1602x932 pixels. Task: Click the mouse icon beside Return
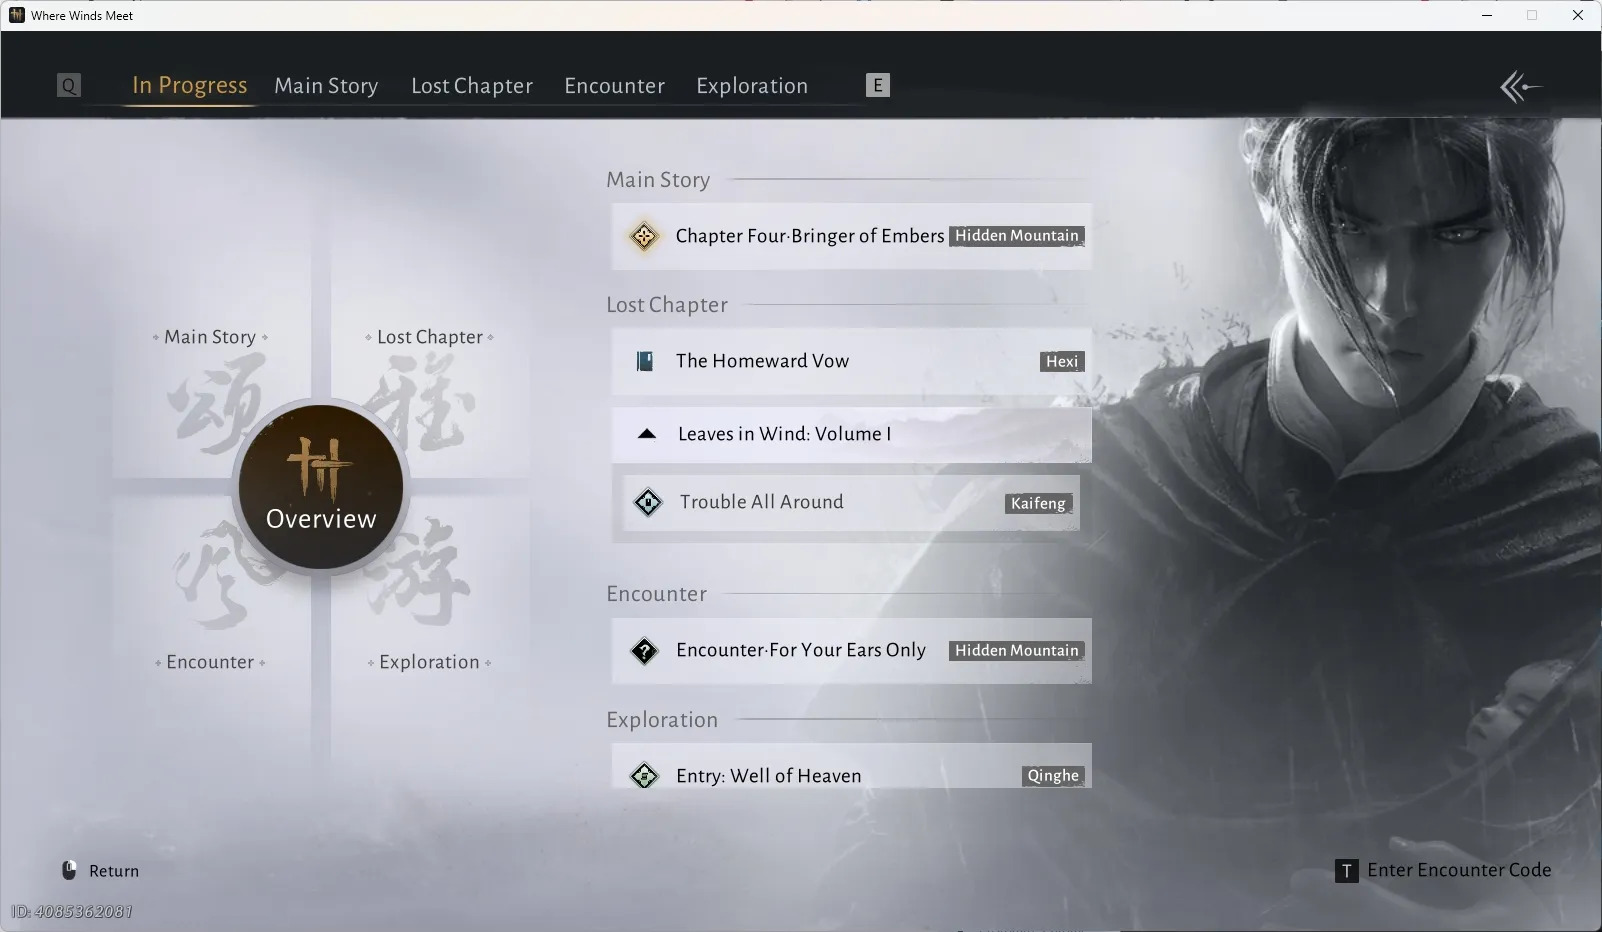coord(69,870)
